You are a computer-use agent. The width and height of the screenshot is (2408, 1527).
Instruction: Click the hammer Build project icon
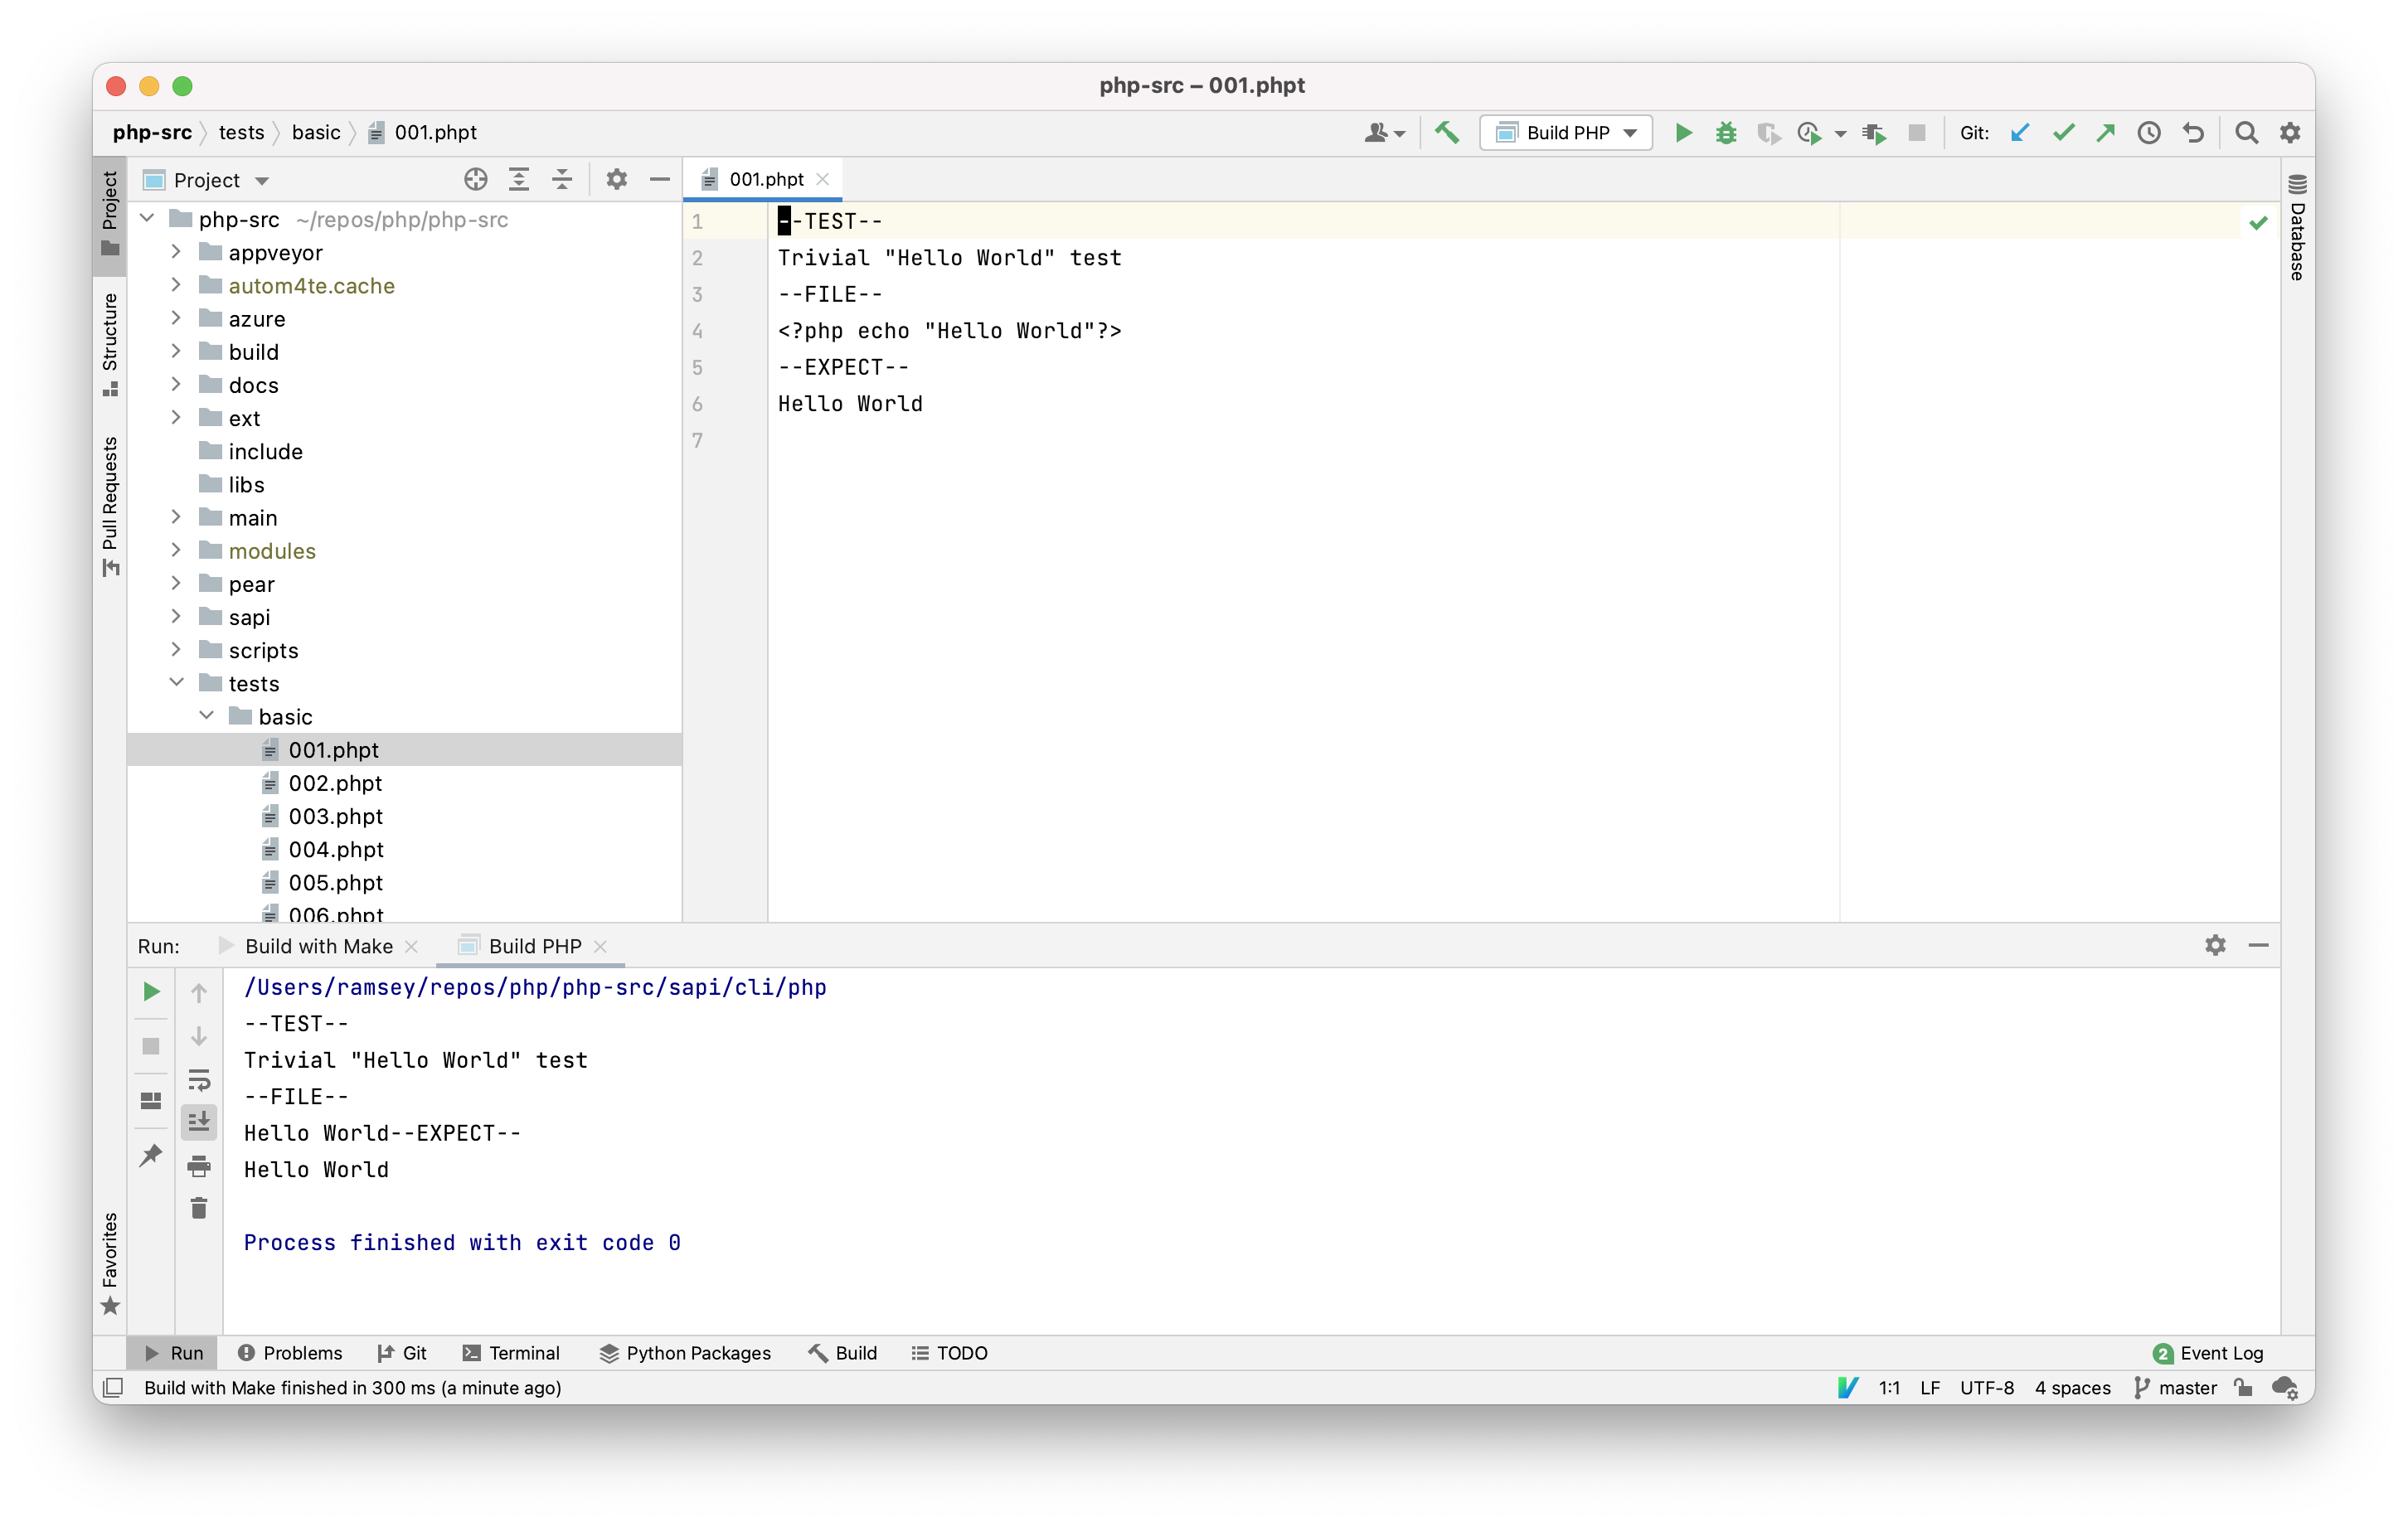coord(1447,133)
